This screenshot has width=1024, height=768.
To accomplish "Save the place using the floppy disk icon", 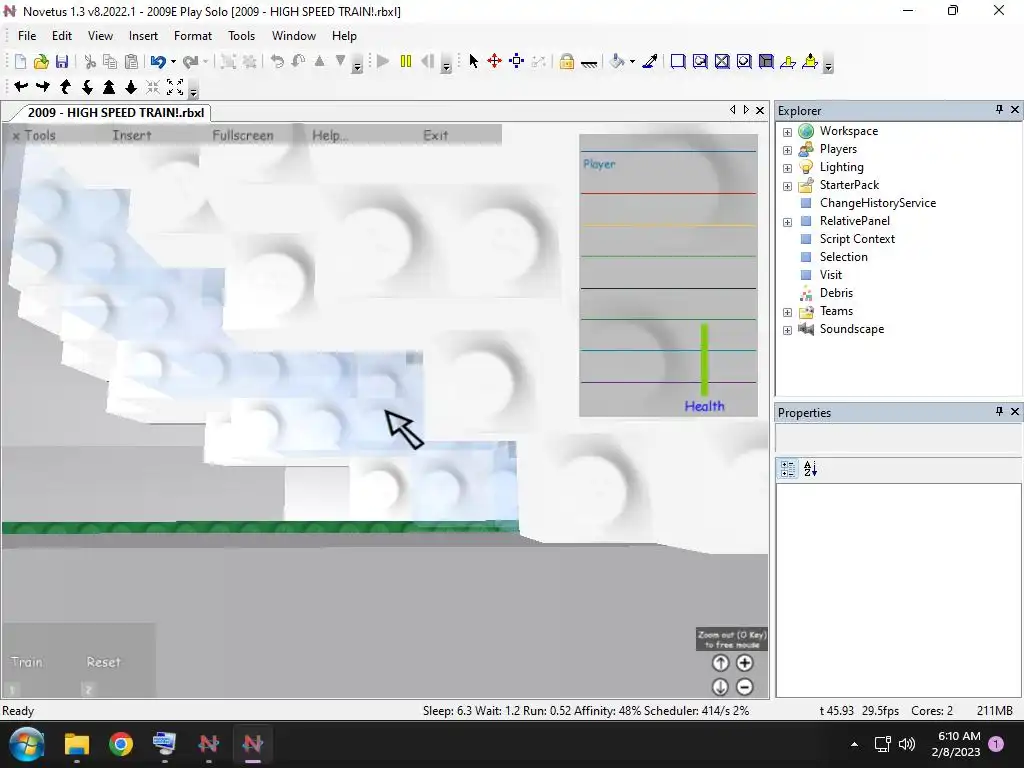I will click(x=61, y=61).
